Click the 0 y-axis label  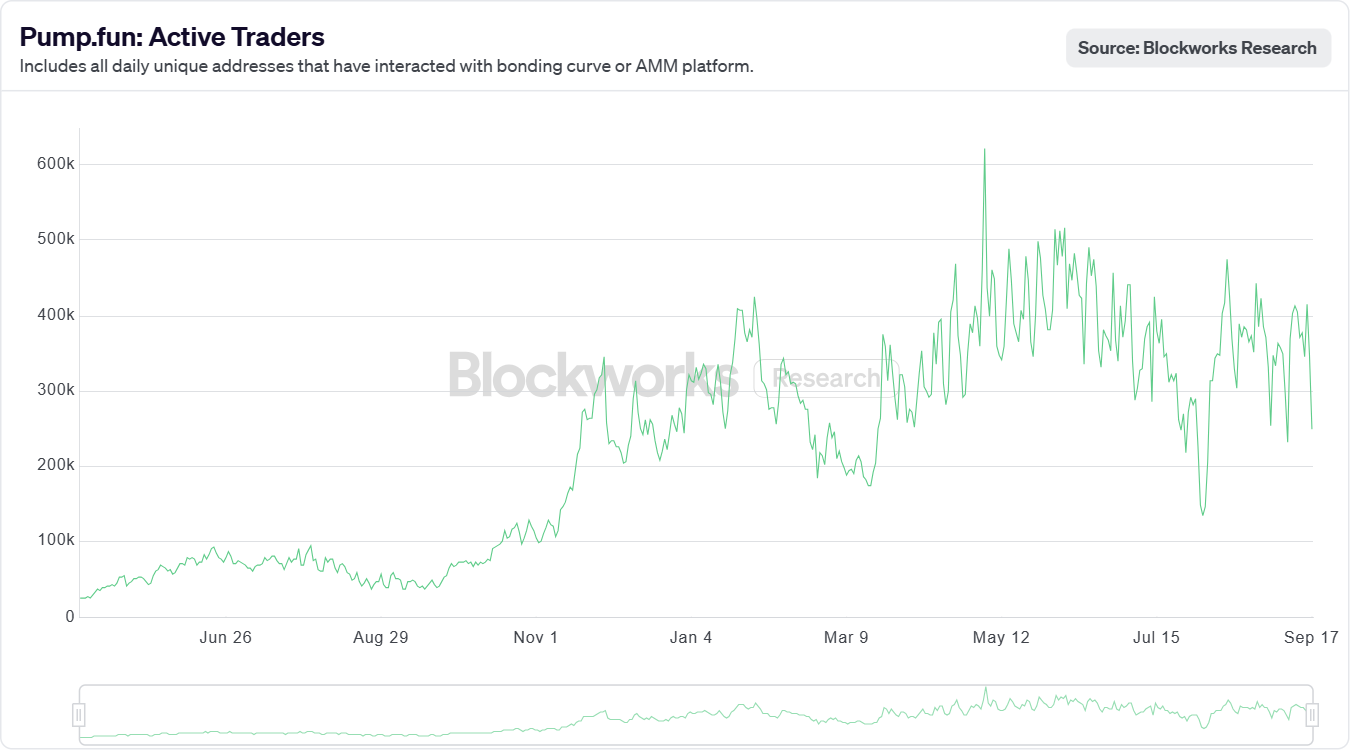(x=70, y=617)
